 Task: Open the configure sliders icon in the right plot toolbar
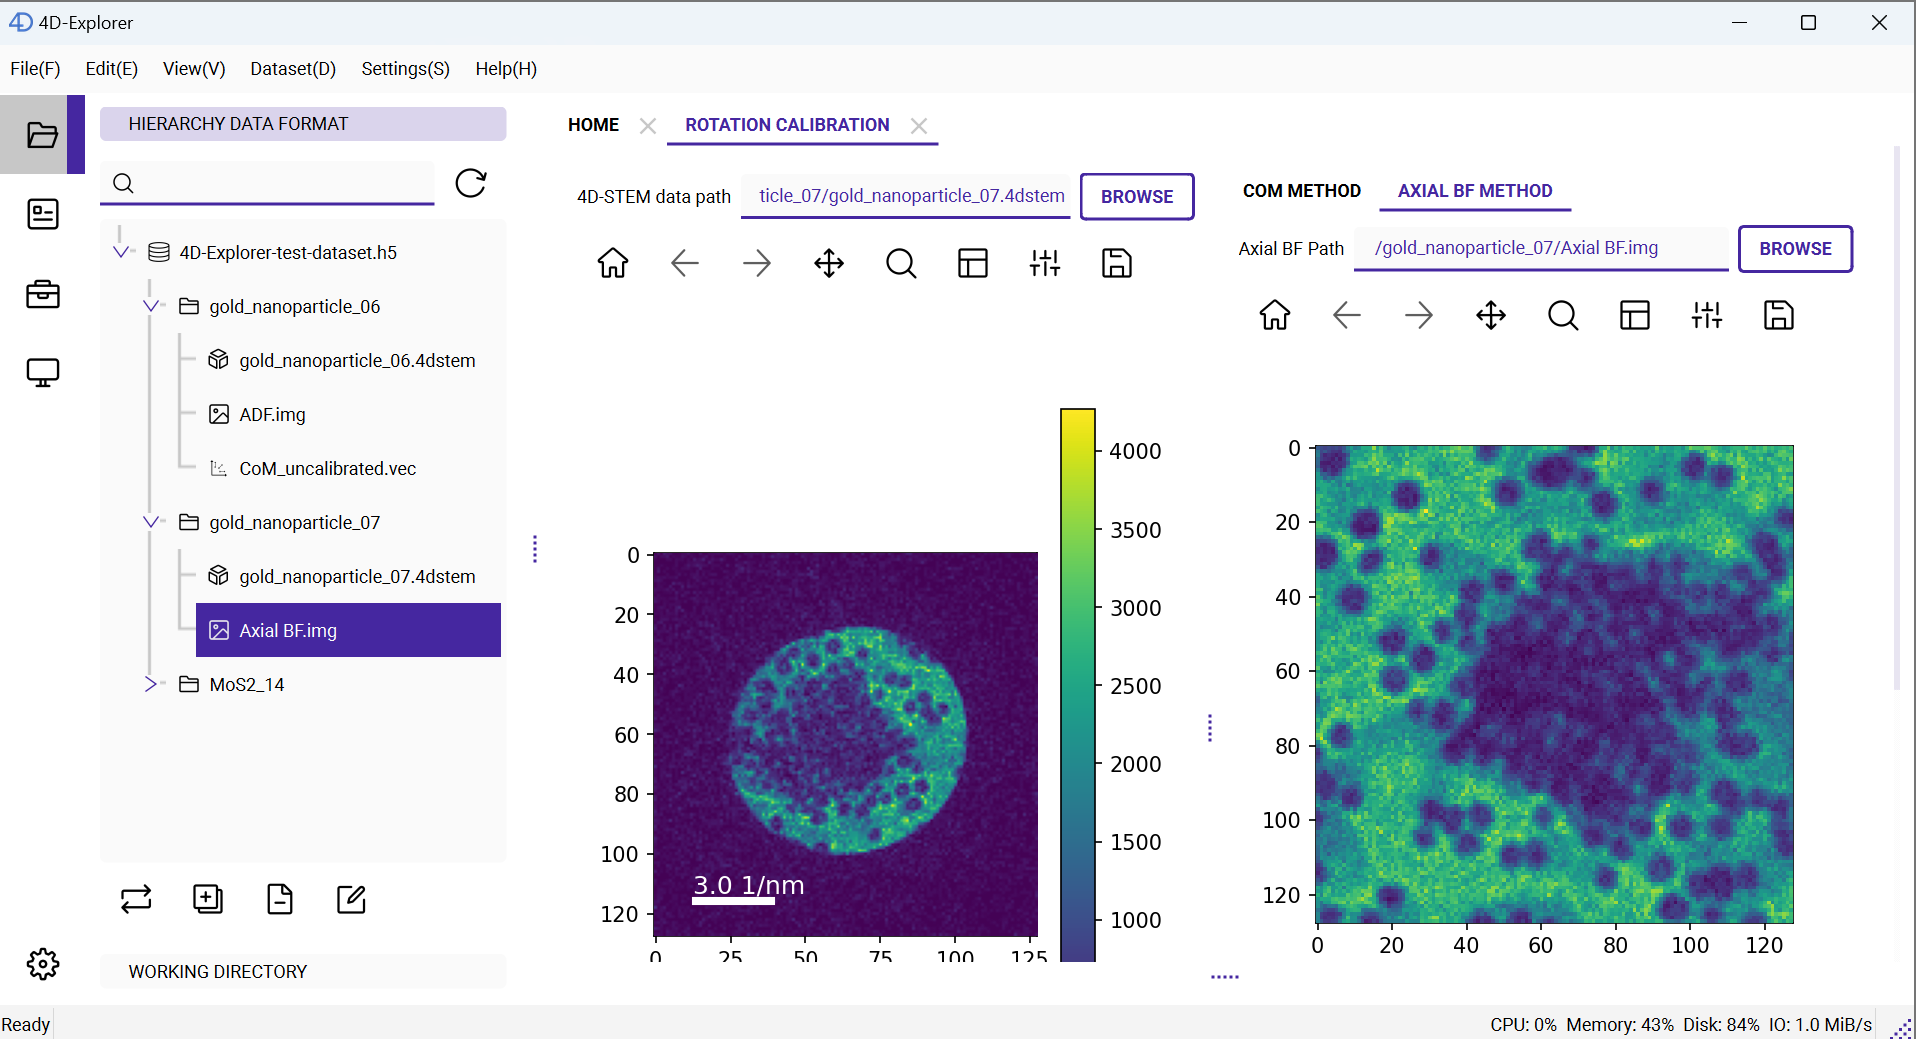pyautogui.click(x=1707, y=316)
